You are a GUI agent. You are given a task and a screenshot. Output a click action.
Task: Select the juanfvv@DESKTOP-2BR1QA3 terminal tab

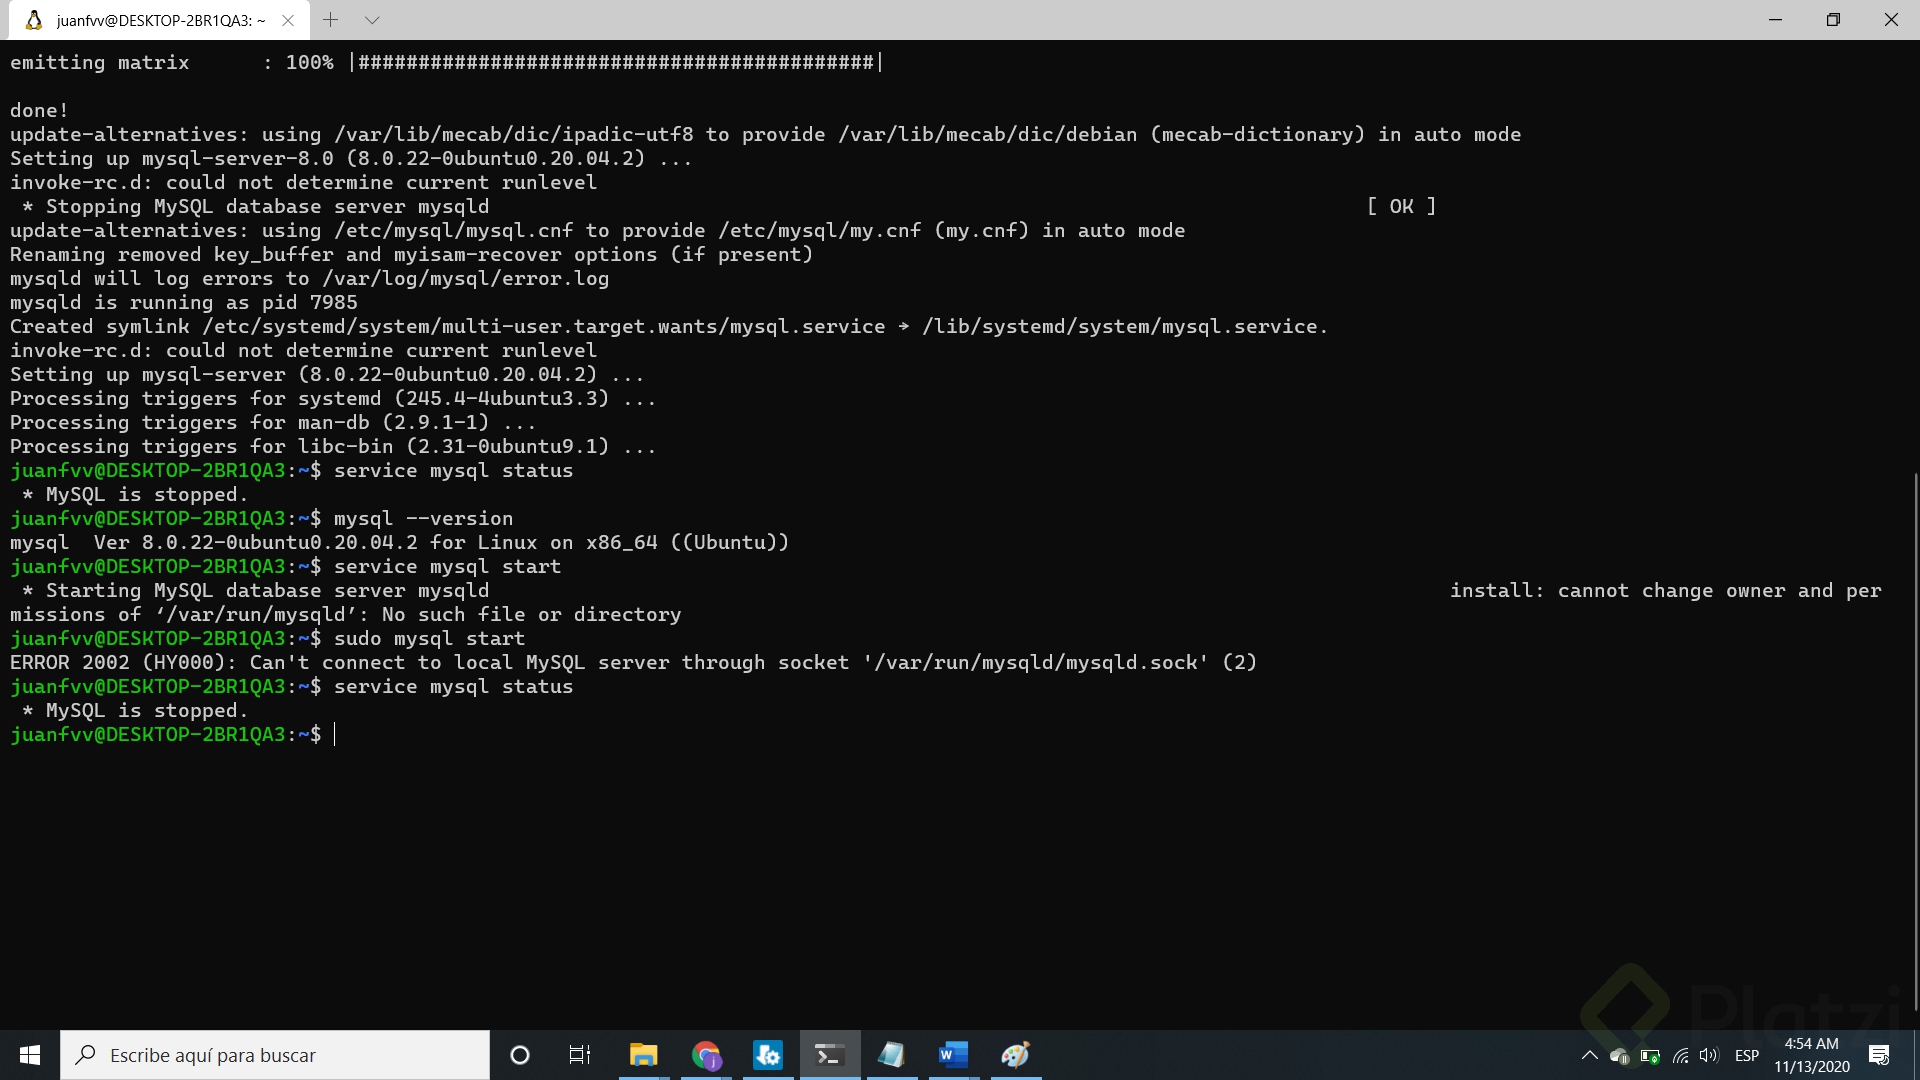(150, 20)
